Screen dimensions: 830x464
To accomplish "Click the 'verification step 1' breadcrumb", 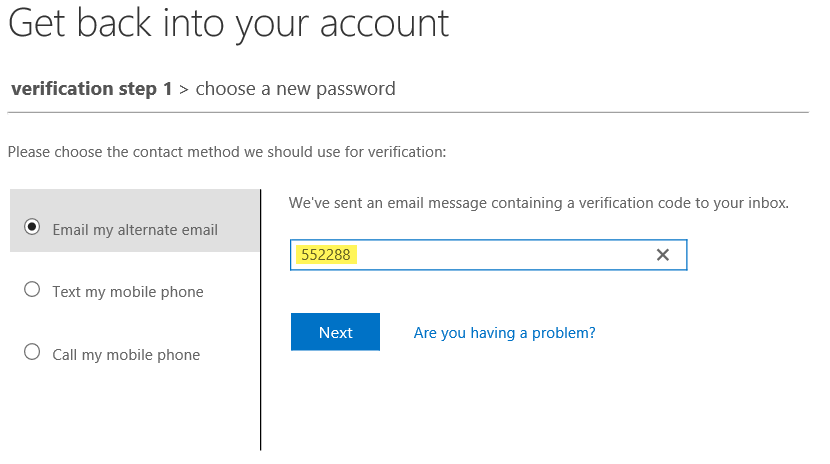I will pyautogui.click(x=91, y=89).
